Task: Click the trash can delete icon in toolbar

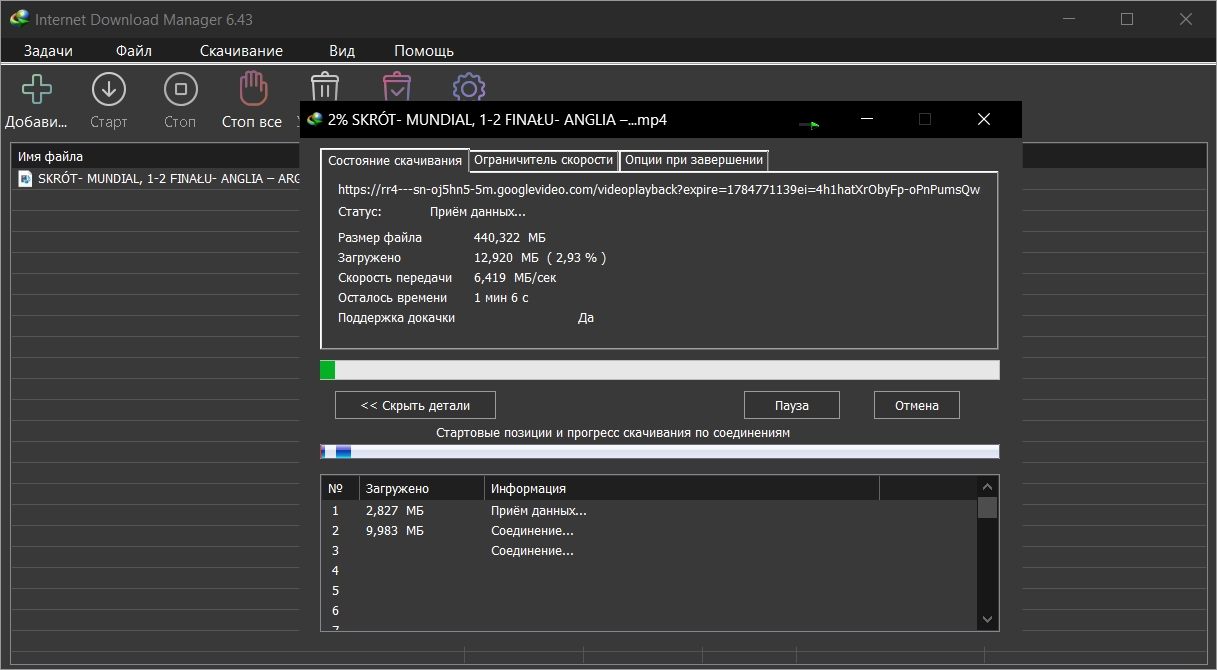Action: pos(325,87)
